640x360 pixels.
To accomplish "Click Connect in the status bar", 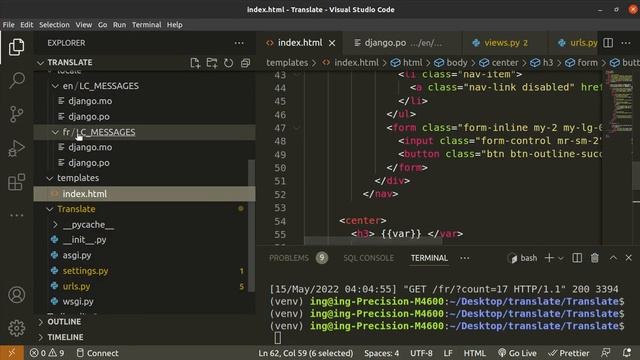I will (98, 353).
